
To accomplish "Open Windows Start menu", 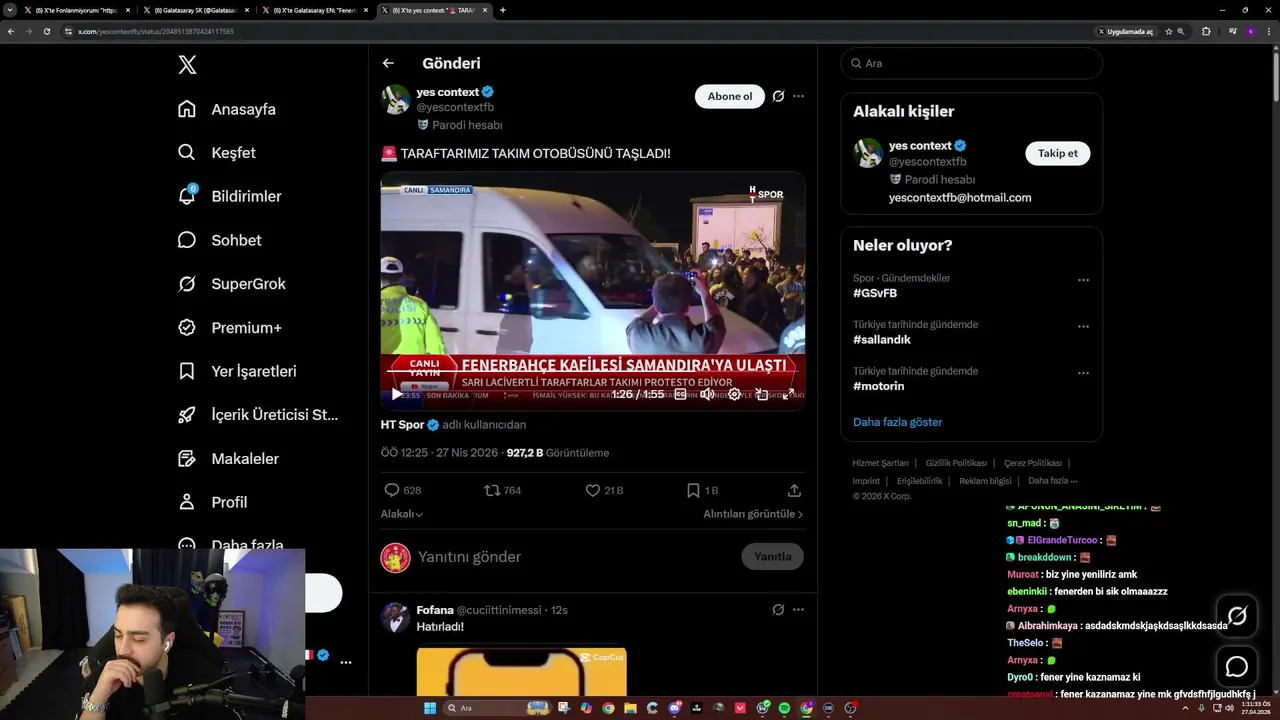I will point(430,708).
